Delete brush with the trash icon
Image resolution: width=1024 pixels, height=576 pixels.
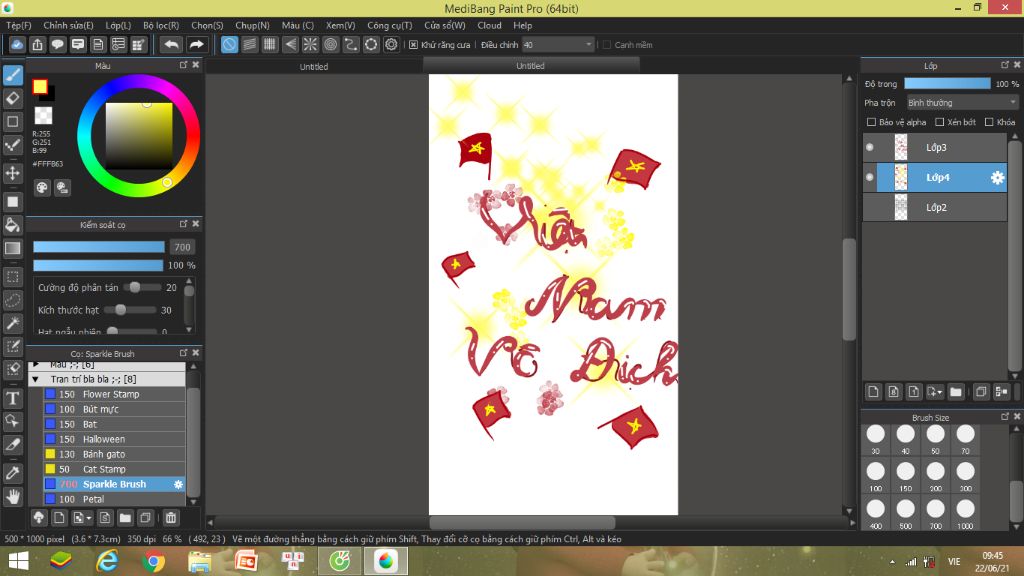[171, 518]
